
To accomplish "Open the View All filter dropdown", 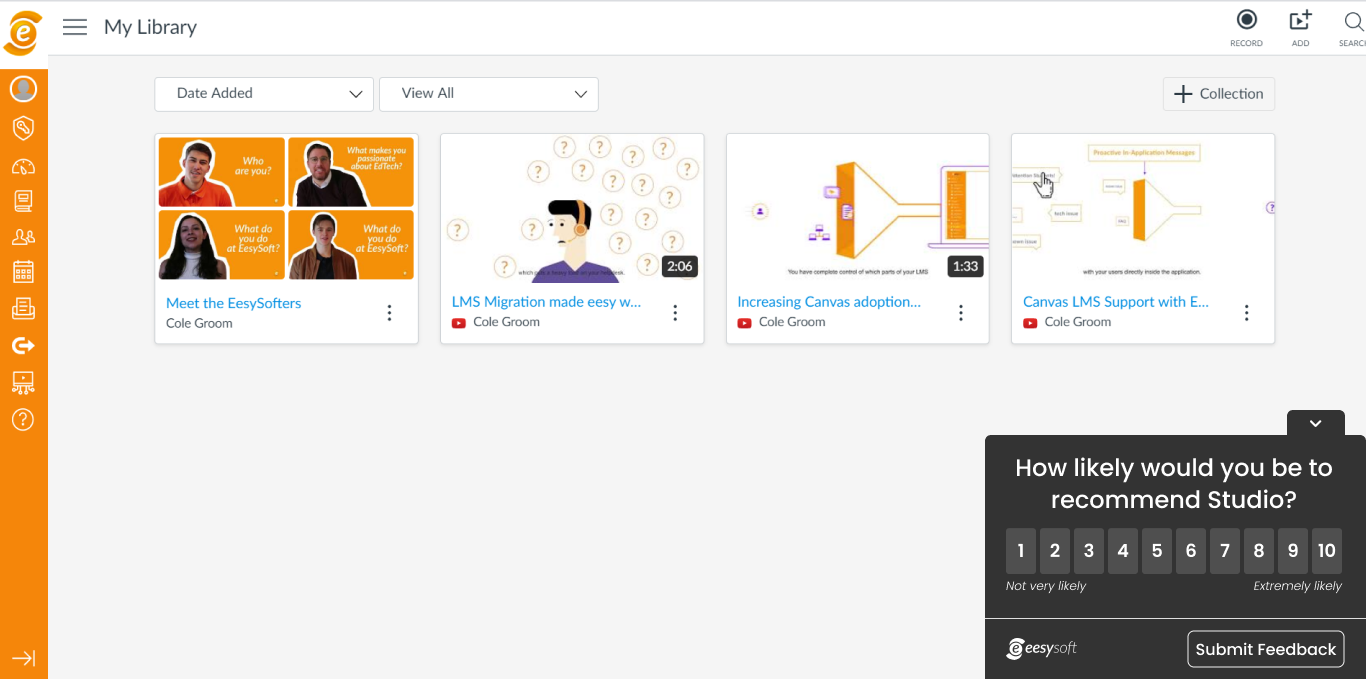I will click(489, 94).
